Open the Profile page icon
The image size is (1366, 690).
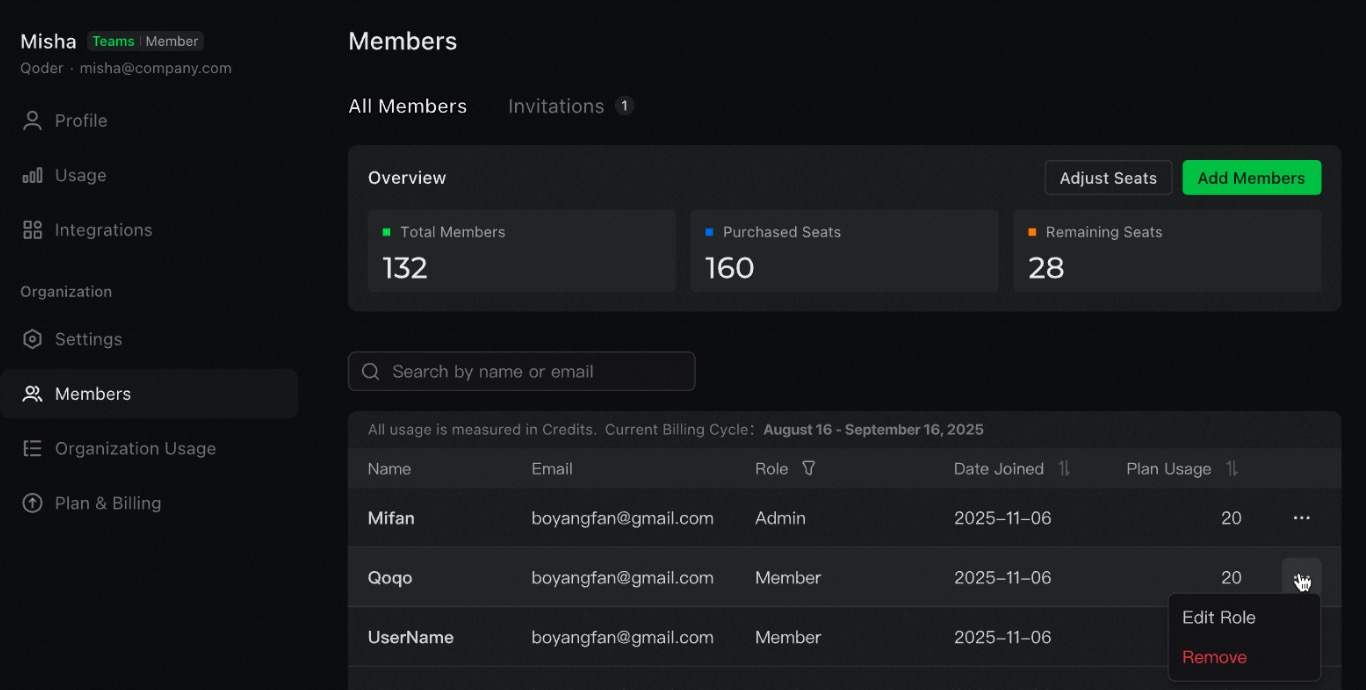click(32, 121)
